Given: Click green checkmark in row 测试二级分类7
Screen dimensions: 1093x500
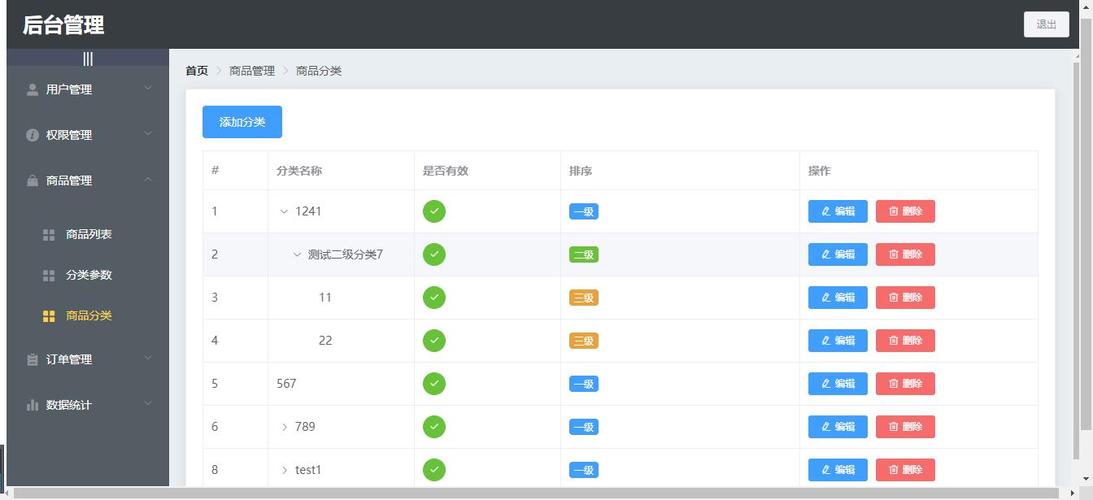Looking at the screenshot, I should (434, 255).
